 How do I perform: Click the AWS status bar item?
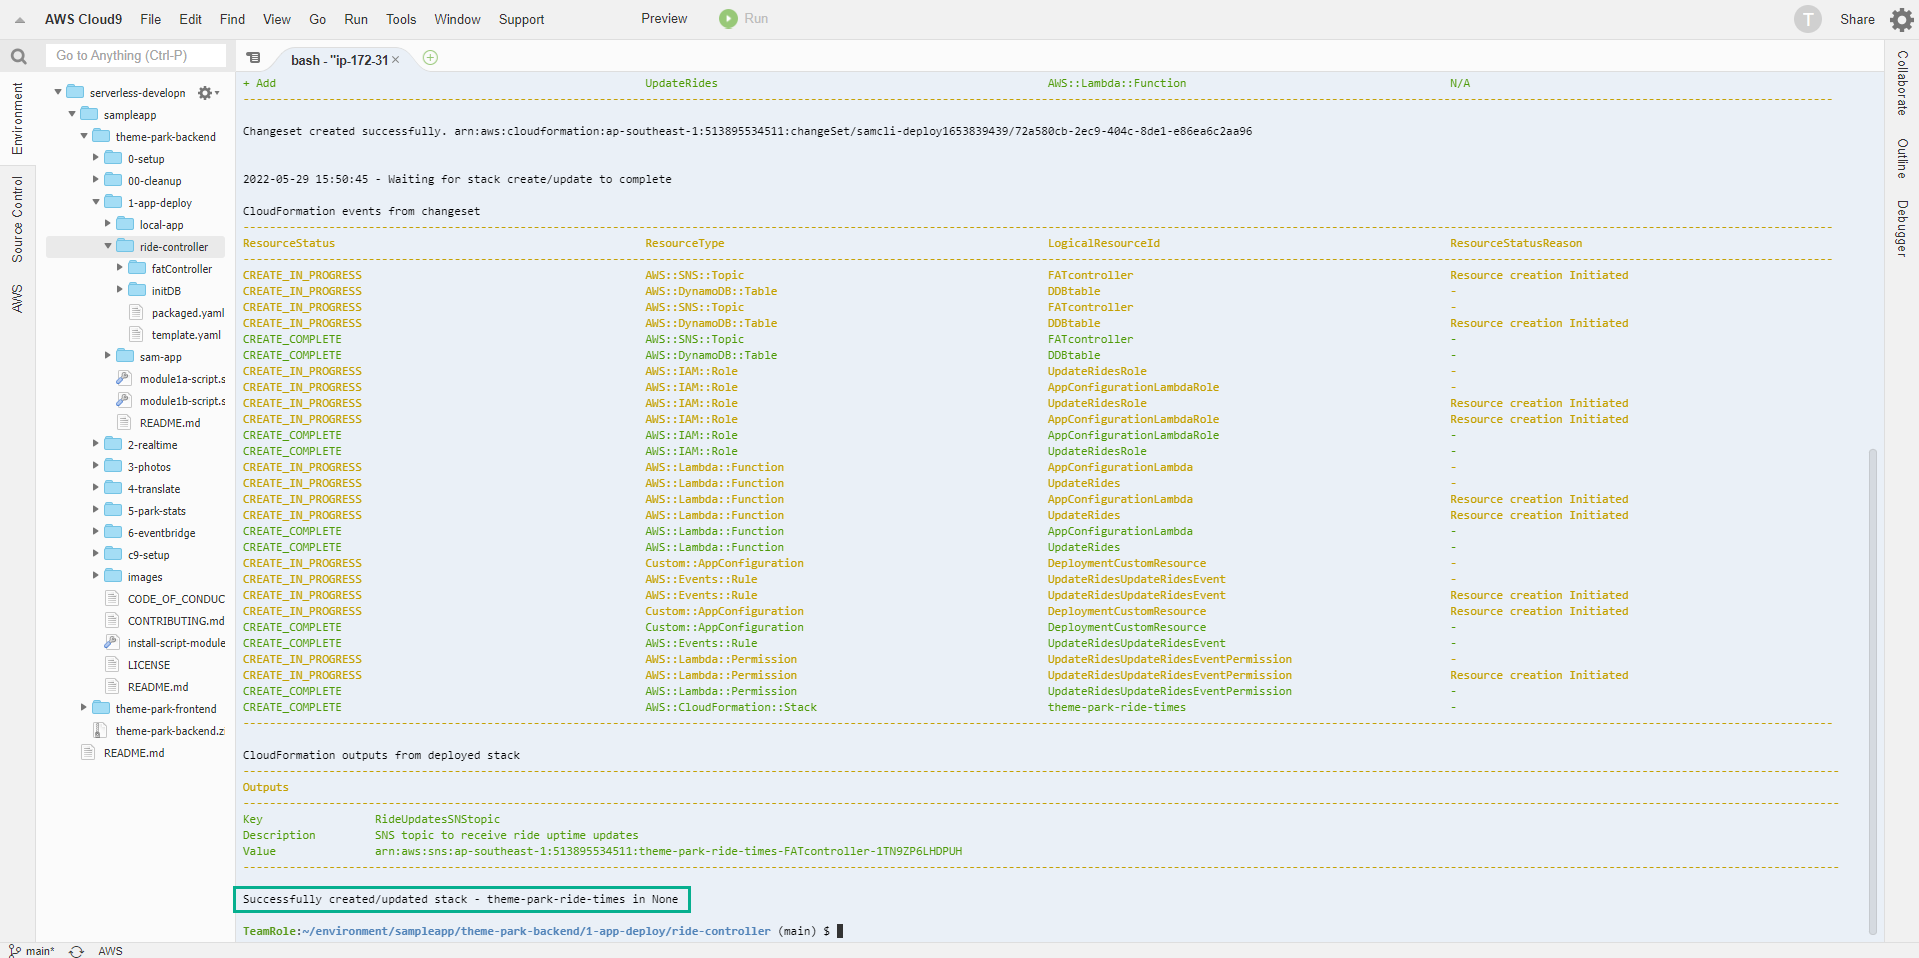(110, 951)
